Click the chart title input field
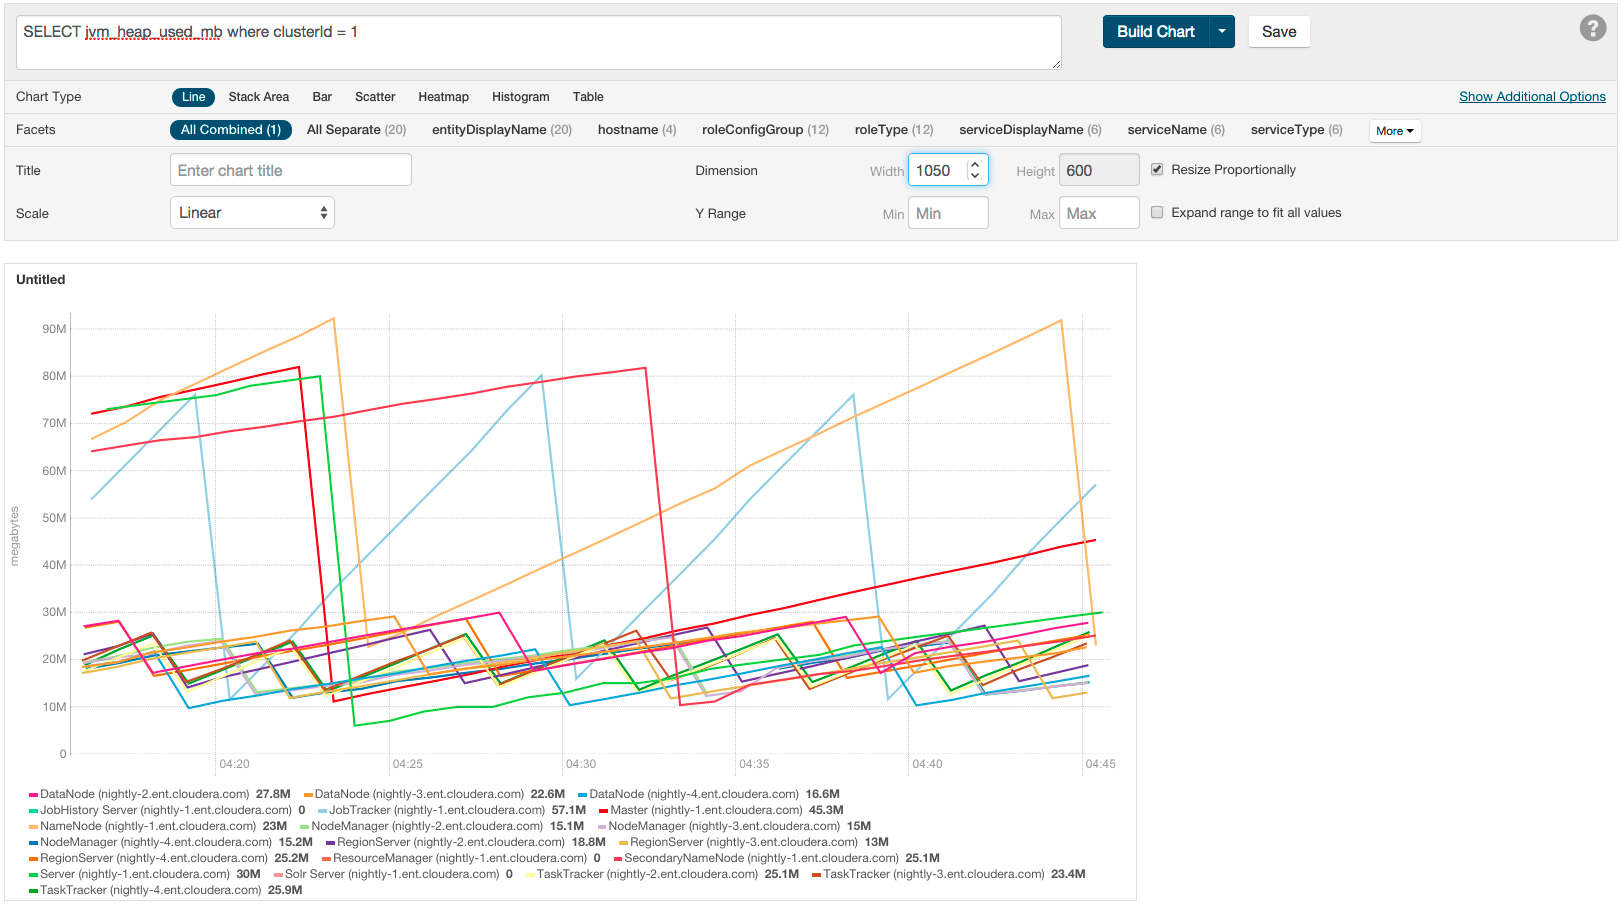1622x906 pixels. click(290, 169)
